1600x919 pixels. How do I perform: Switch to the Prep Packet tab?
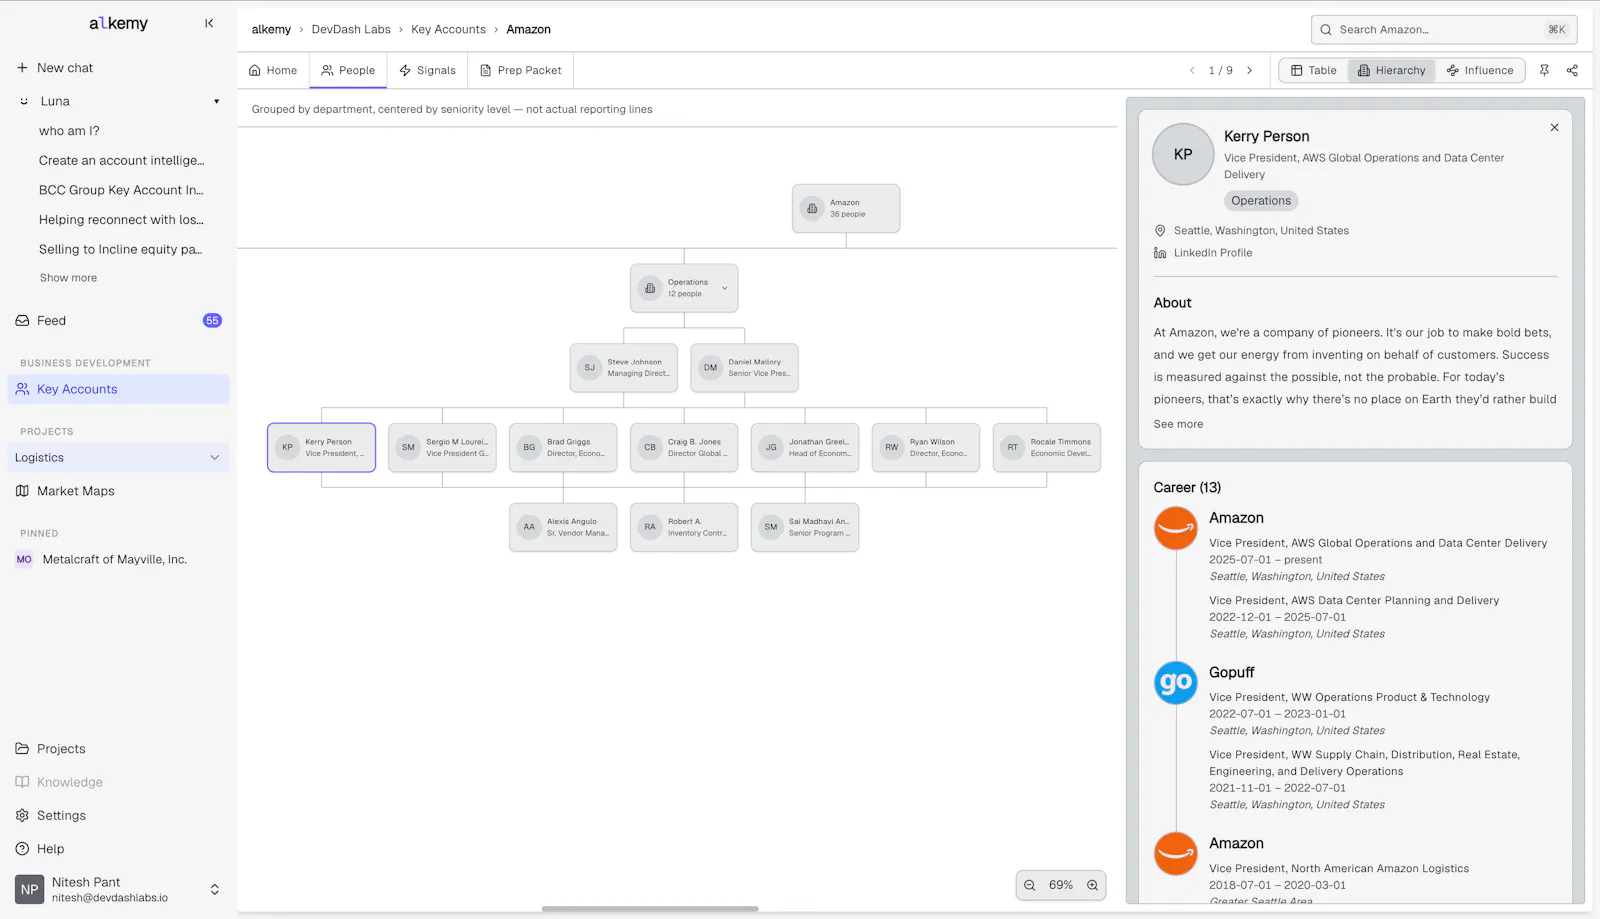coord(521,71)
